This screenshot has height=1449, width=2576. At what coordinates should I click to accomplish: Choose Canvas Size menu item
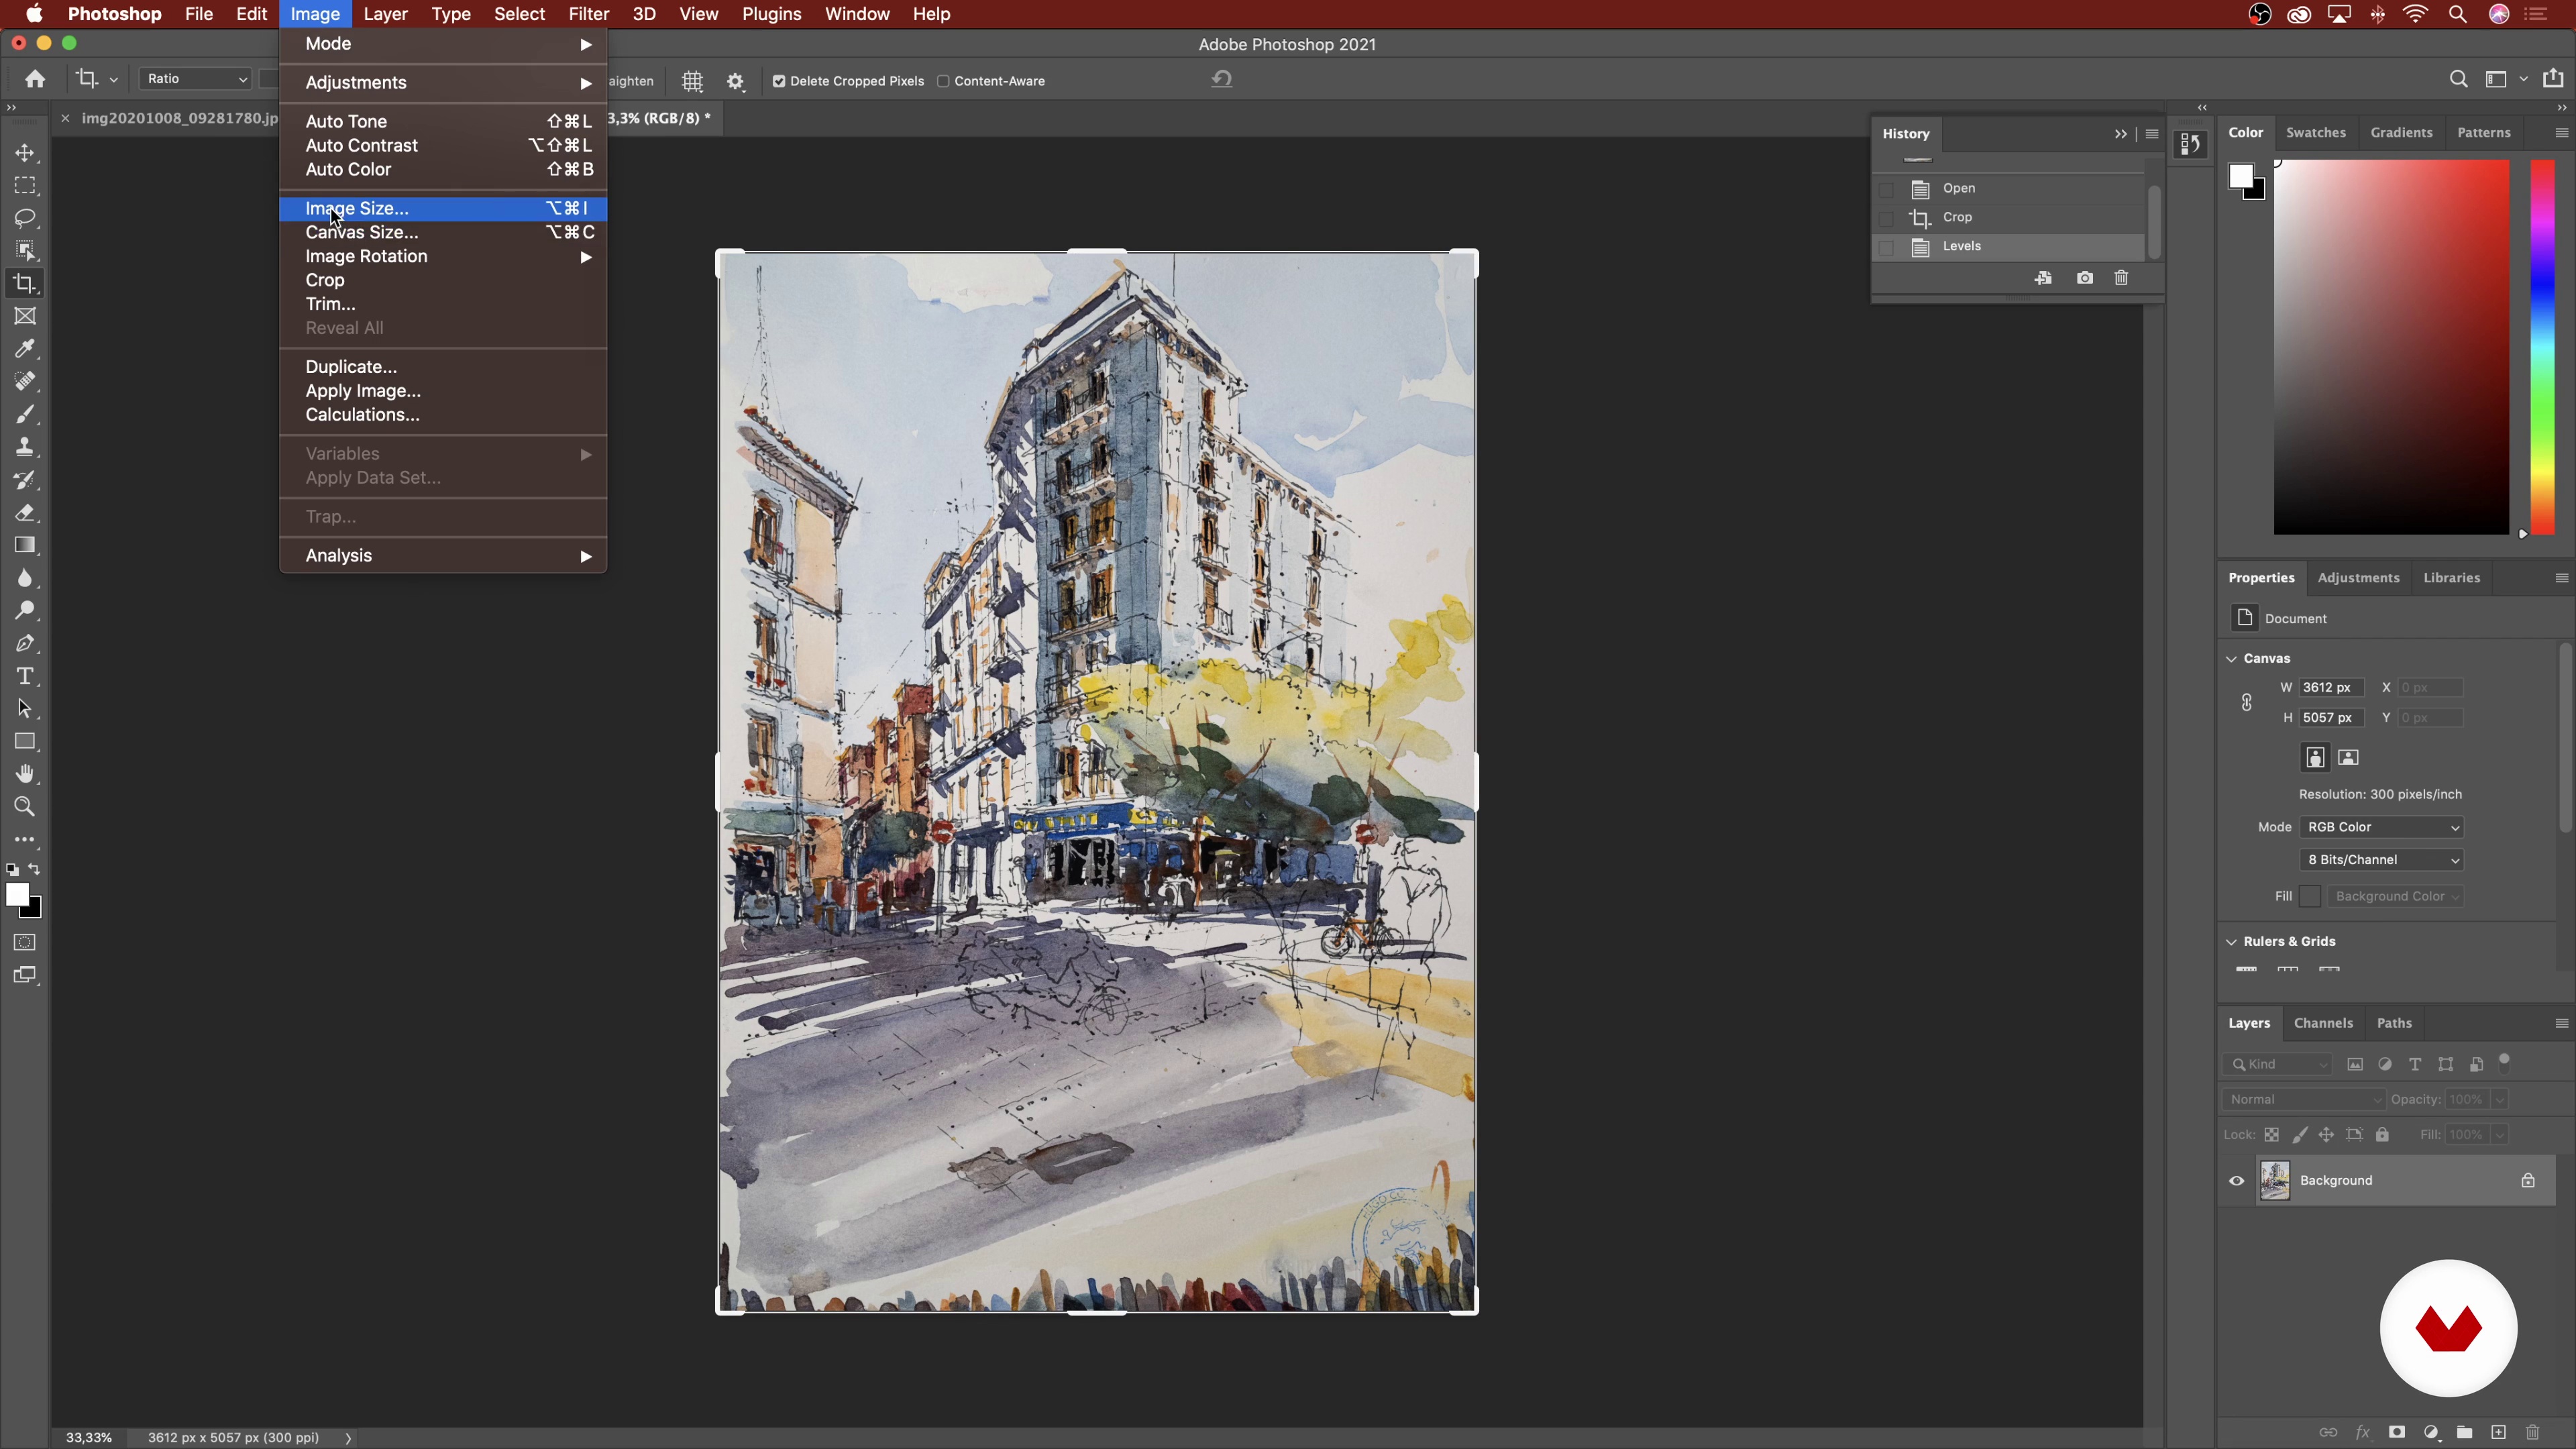[443, 232]
